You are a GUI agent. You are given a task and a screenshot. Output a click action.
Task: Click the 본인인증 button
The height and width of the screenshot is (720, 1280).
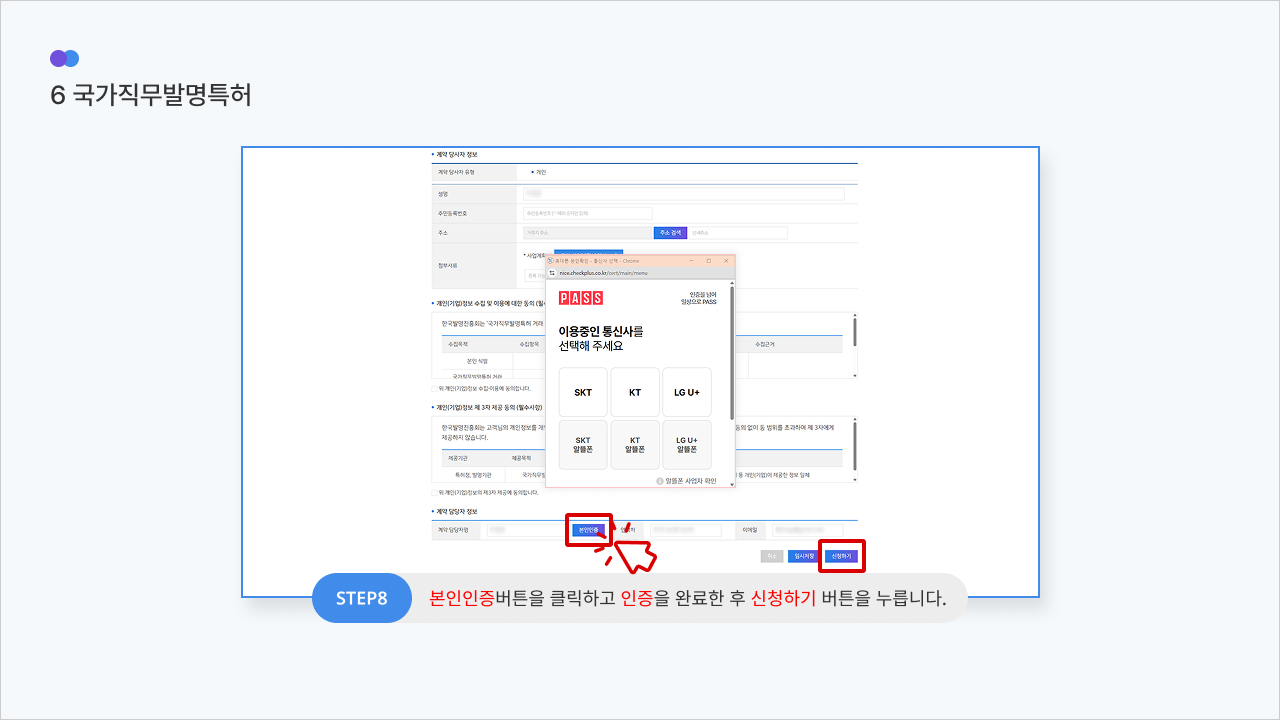(x=588, y=529)
